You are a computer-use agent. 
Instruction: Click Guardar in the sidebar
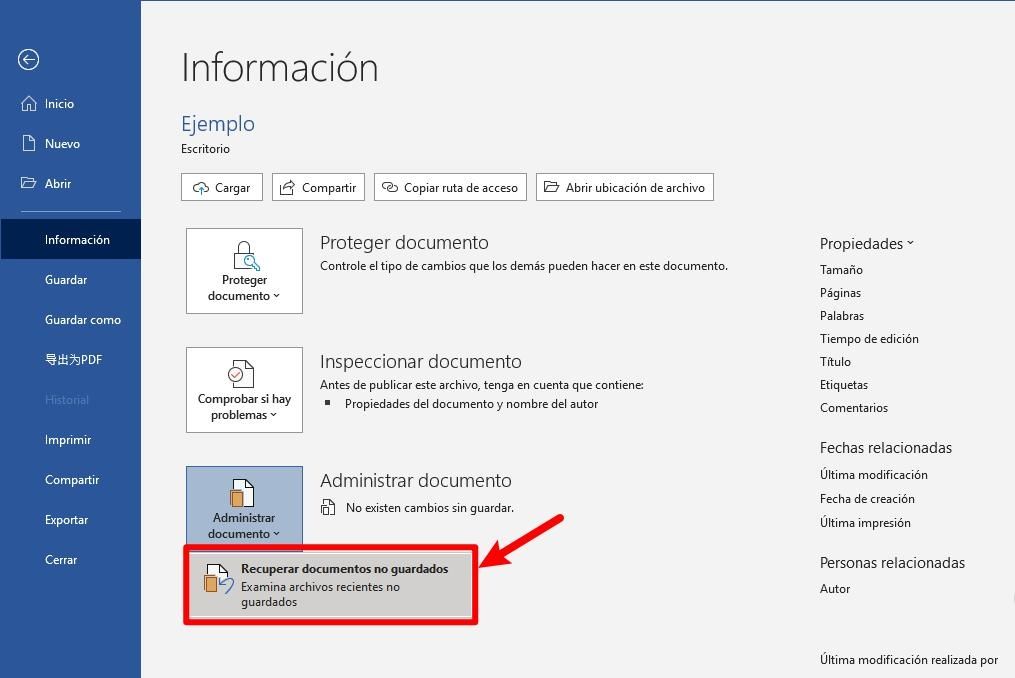pos(66,280)
